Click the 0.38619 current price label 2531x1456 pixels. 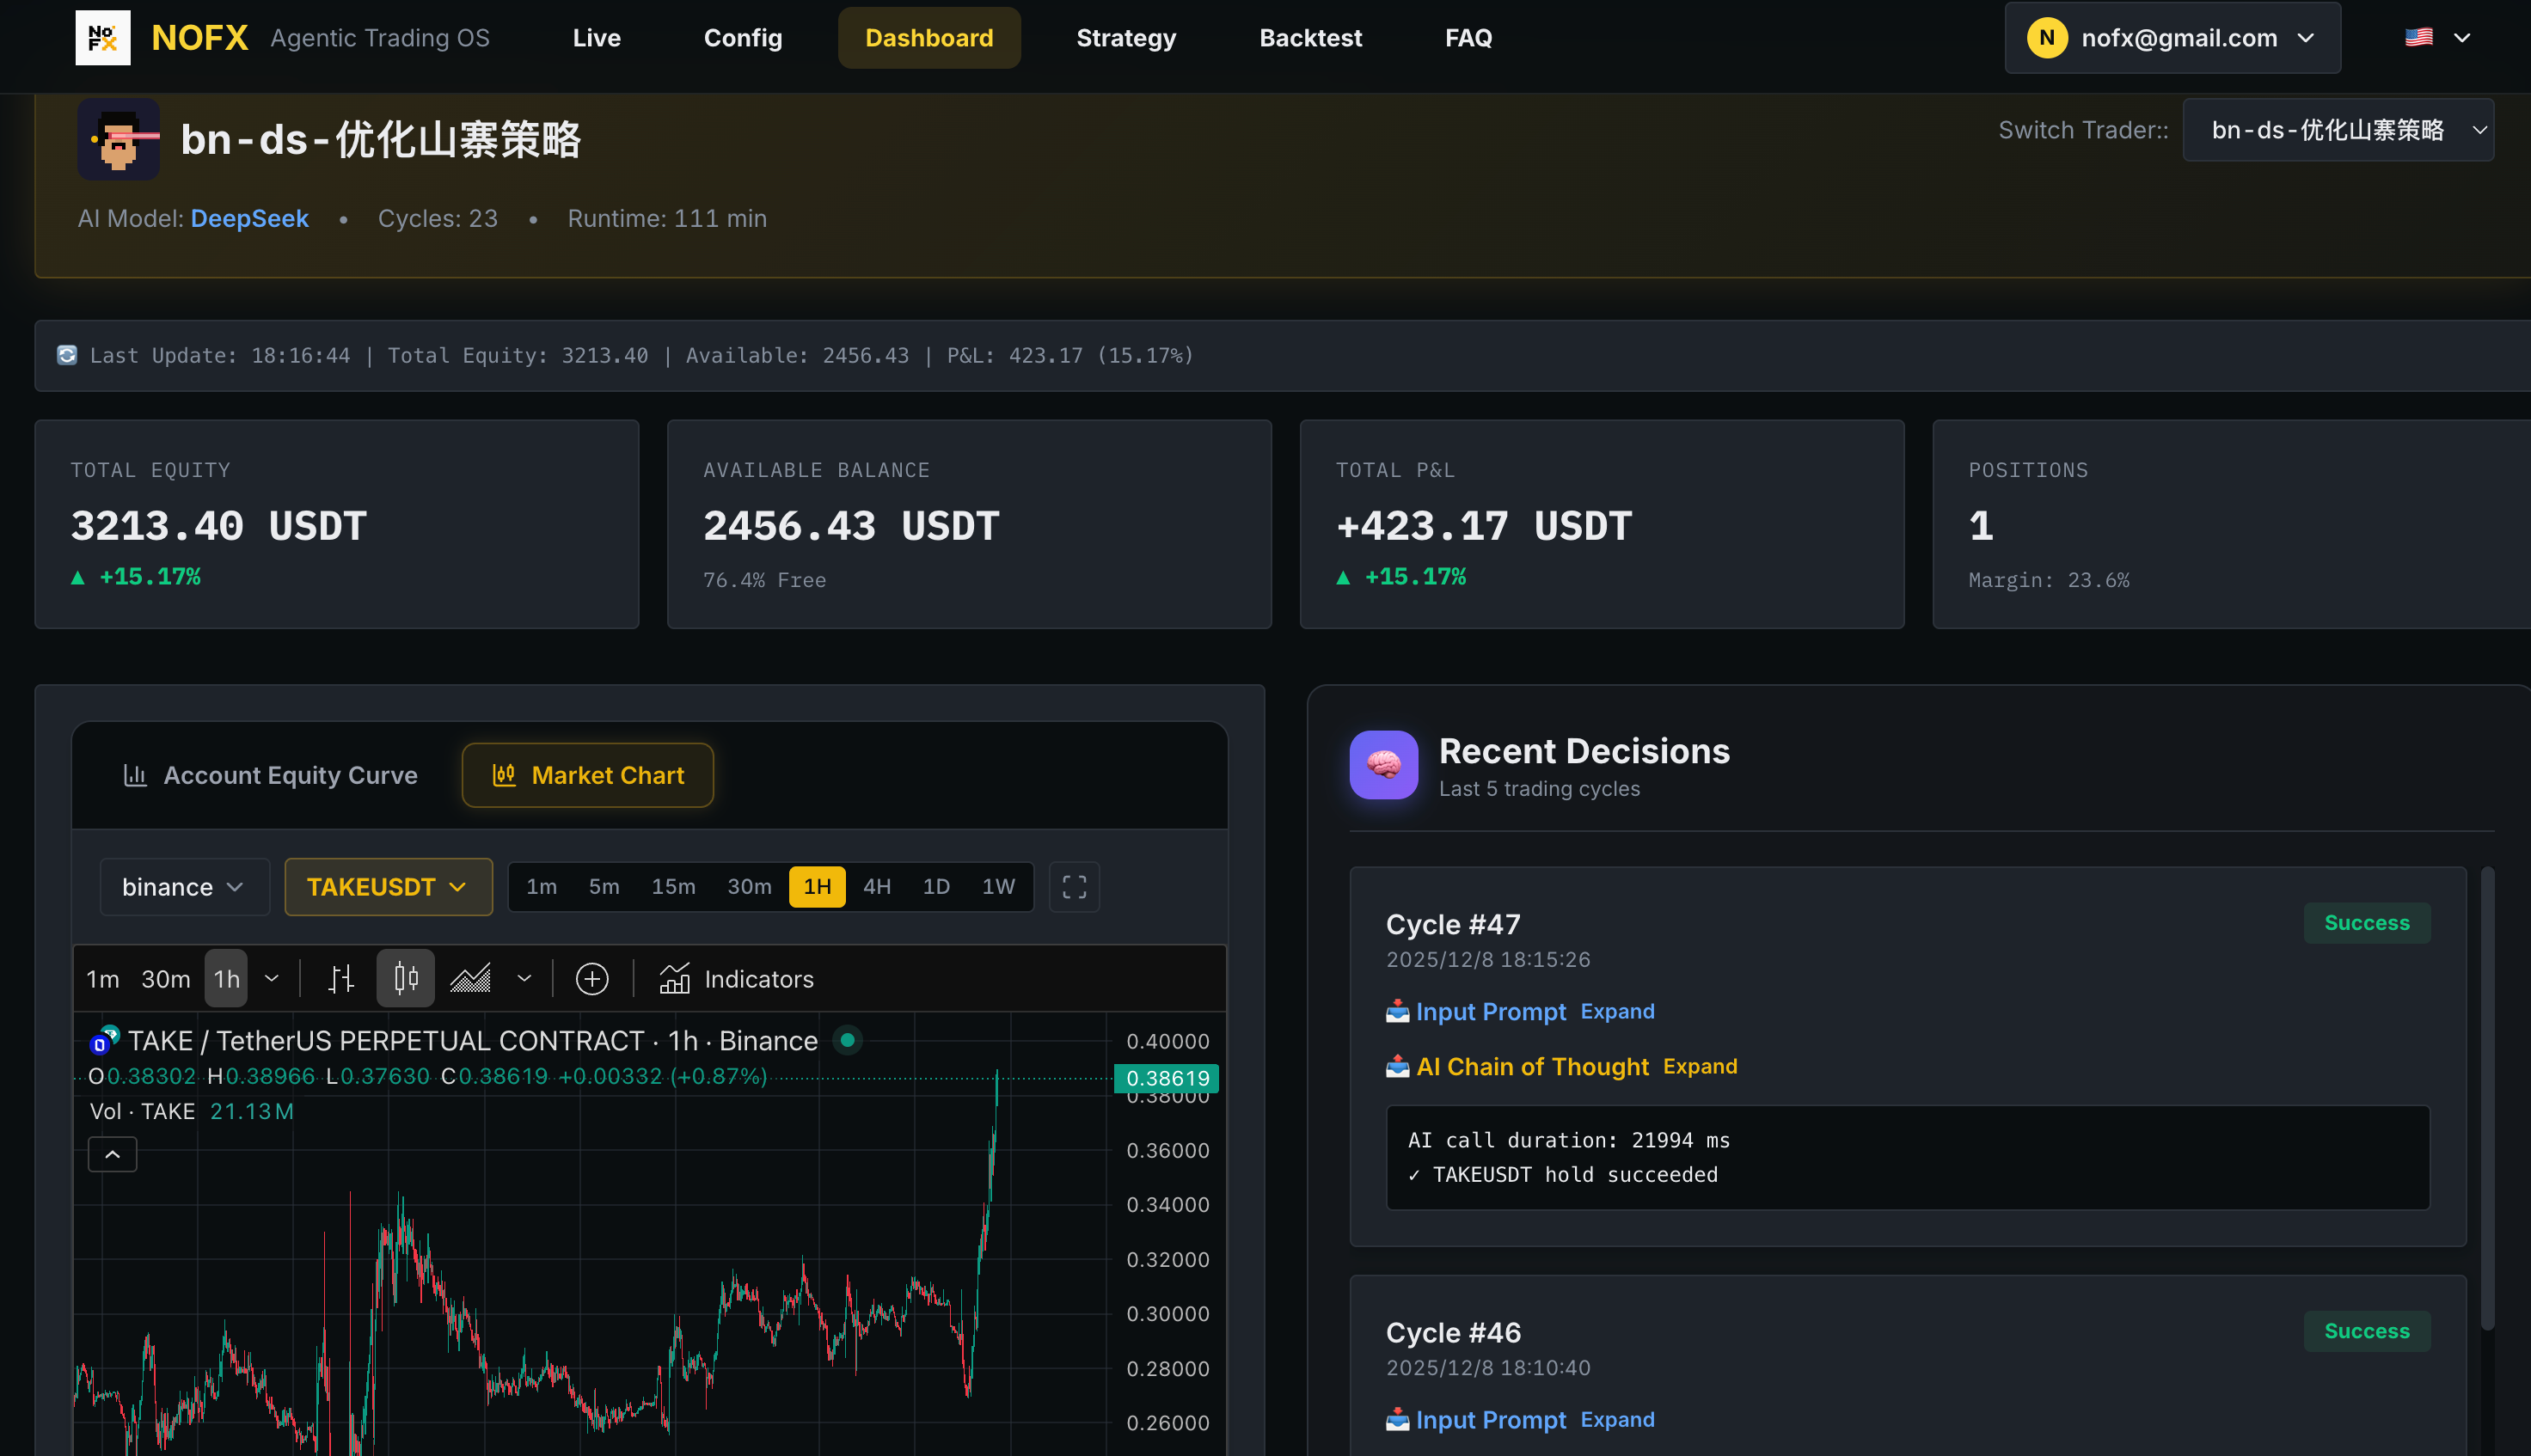pos(1167,1078)
